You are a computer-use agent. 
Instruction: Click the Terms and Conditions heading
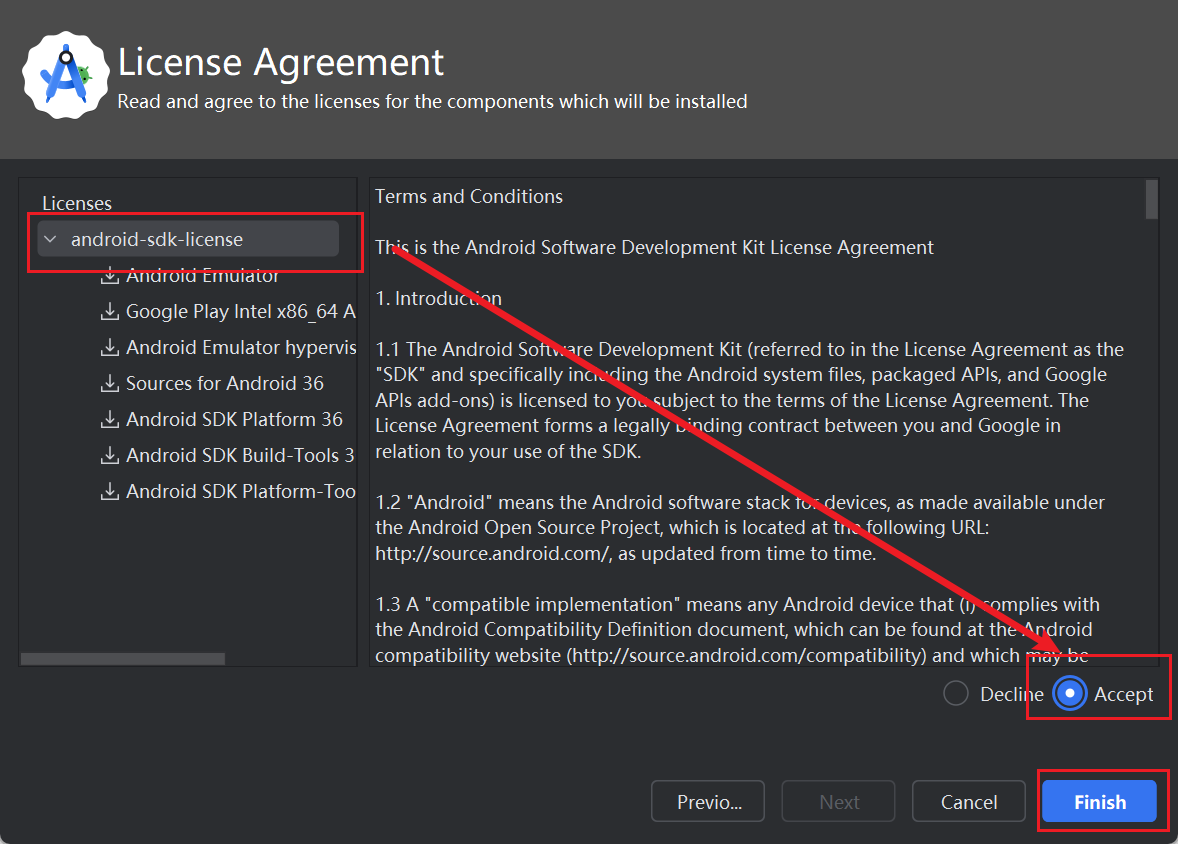pos(469,196)
